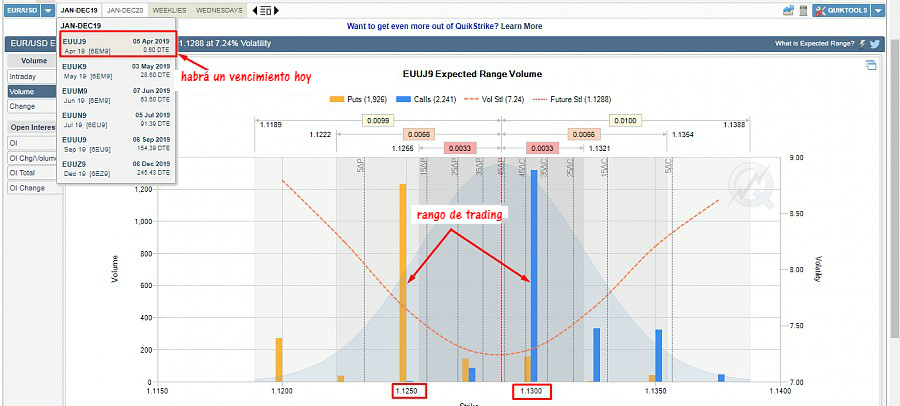Click the lightning bolt icon in header

click(x=863, y=44)
